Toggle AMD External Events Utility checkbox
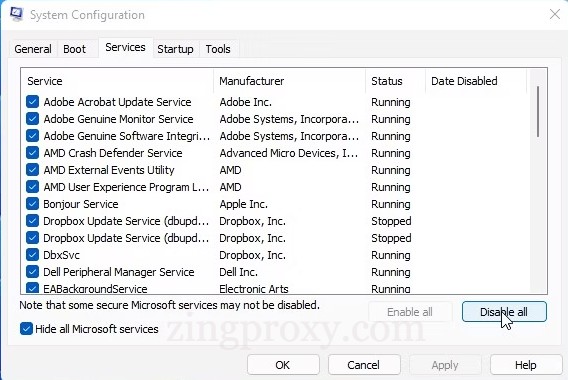Image resolution: width=568 pixels, height=380 pixels. point(32,170)
